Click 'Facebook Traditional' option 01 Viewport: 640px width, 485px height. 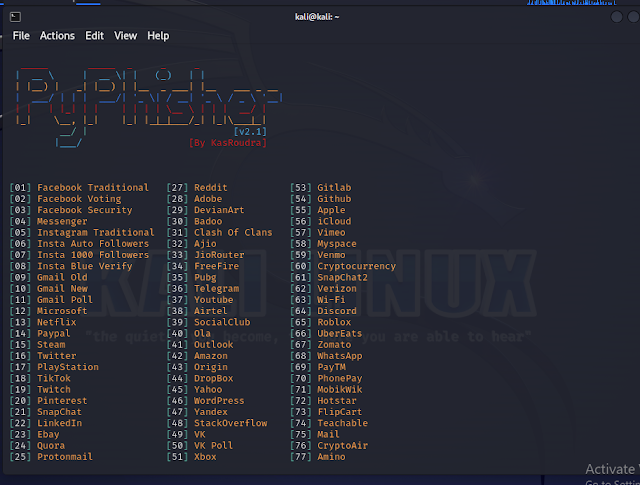point(93,187)
